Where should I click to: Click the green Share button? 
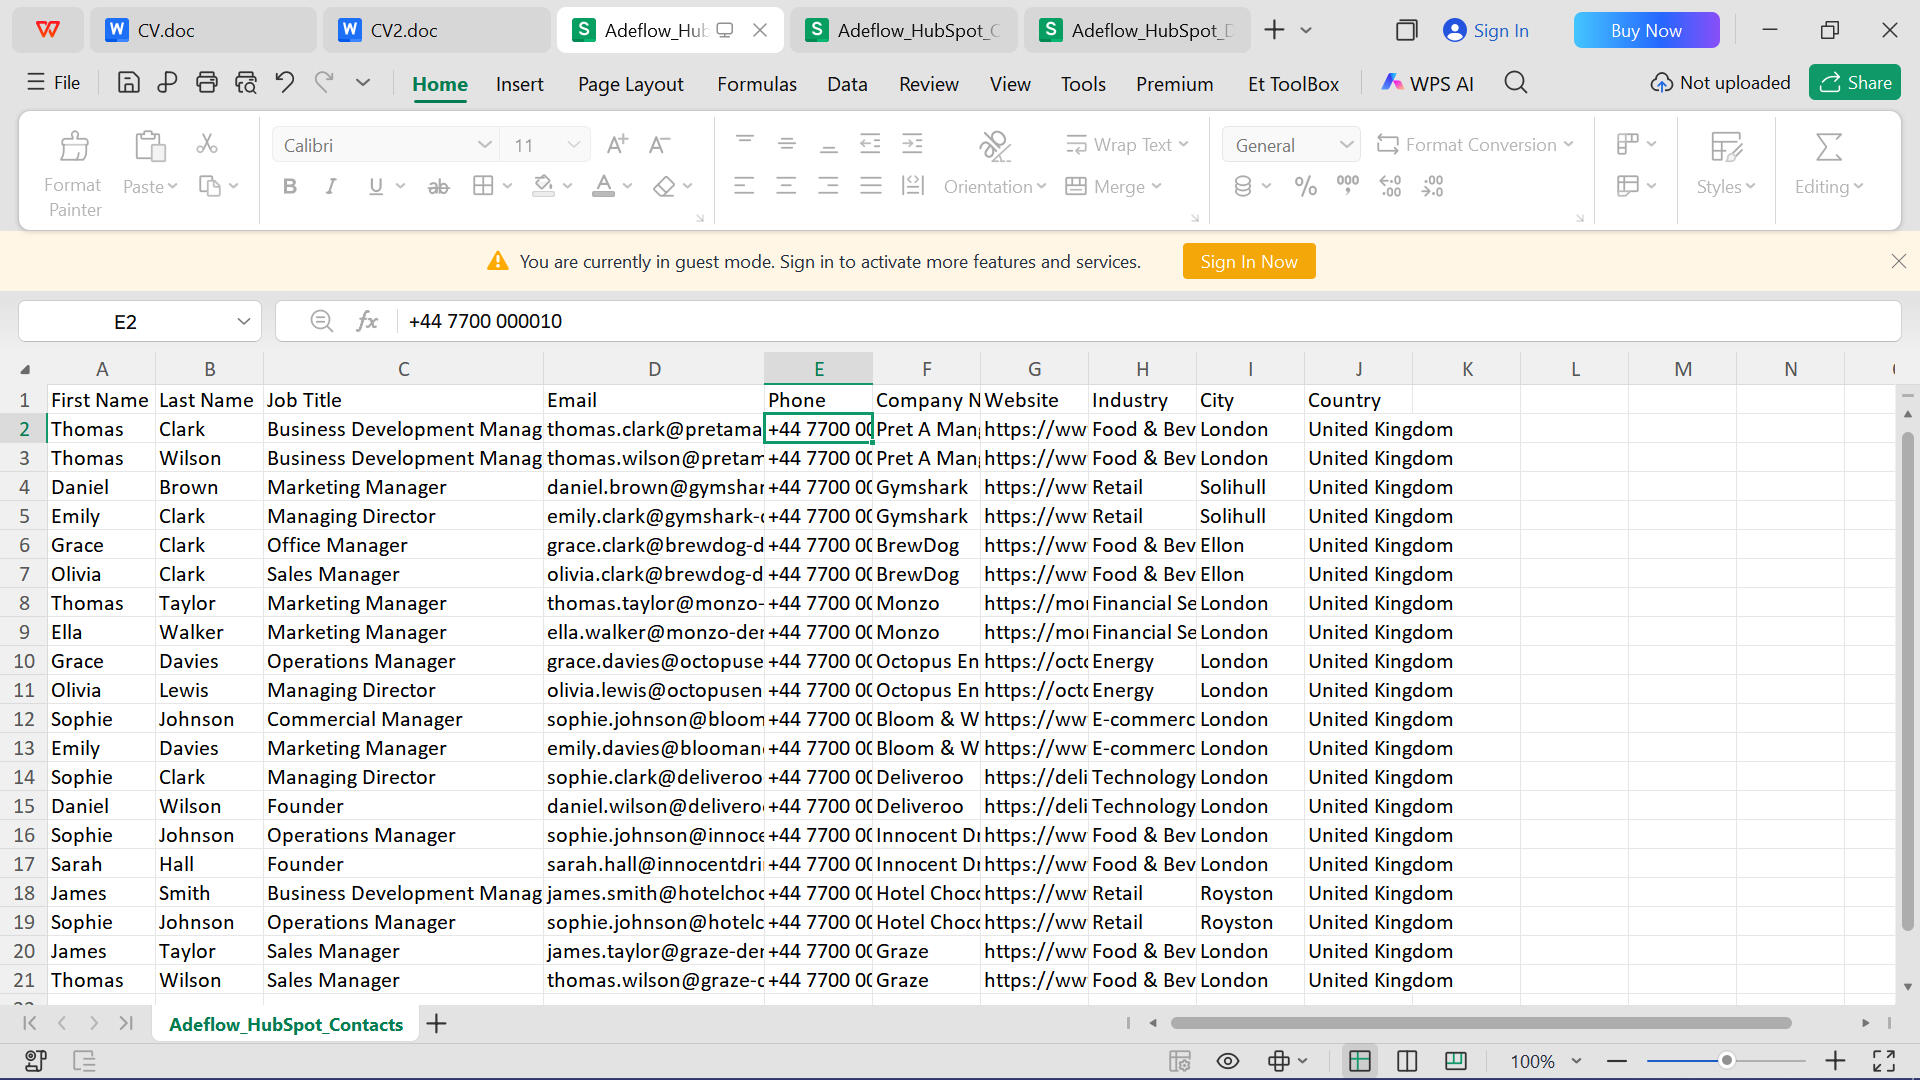click(1855, 83)
